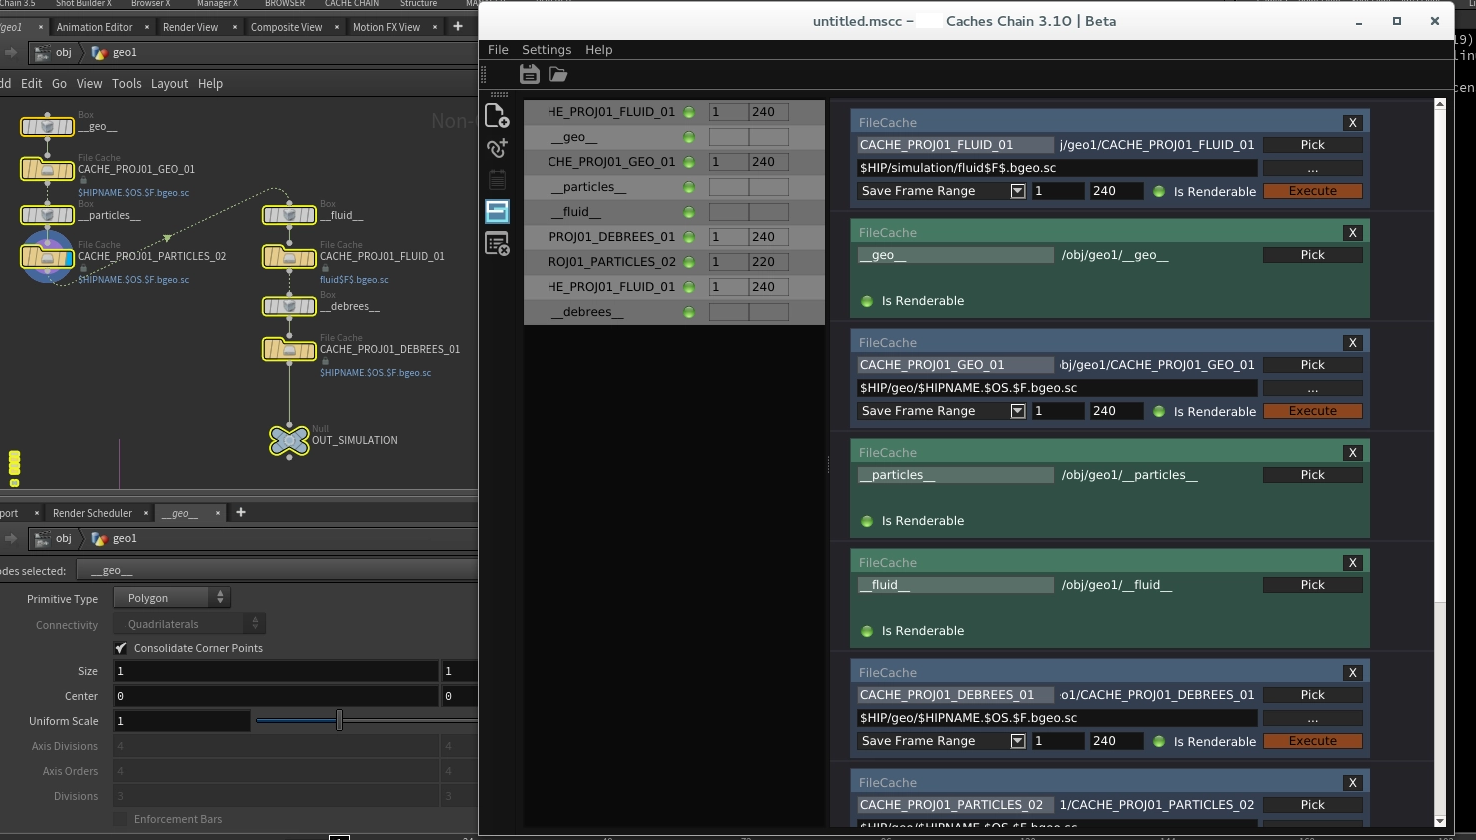Open the Primitive Type Polygon dropdown
The width and height of the screenshot is (1476, 840).
click(x=172, y=598)
